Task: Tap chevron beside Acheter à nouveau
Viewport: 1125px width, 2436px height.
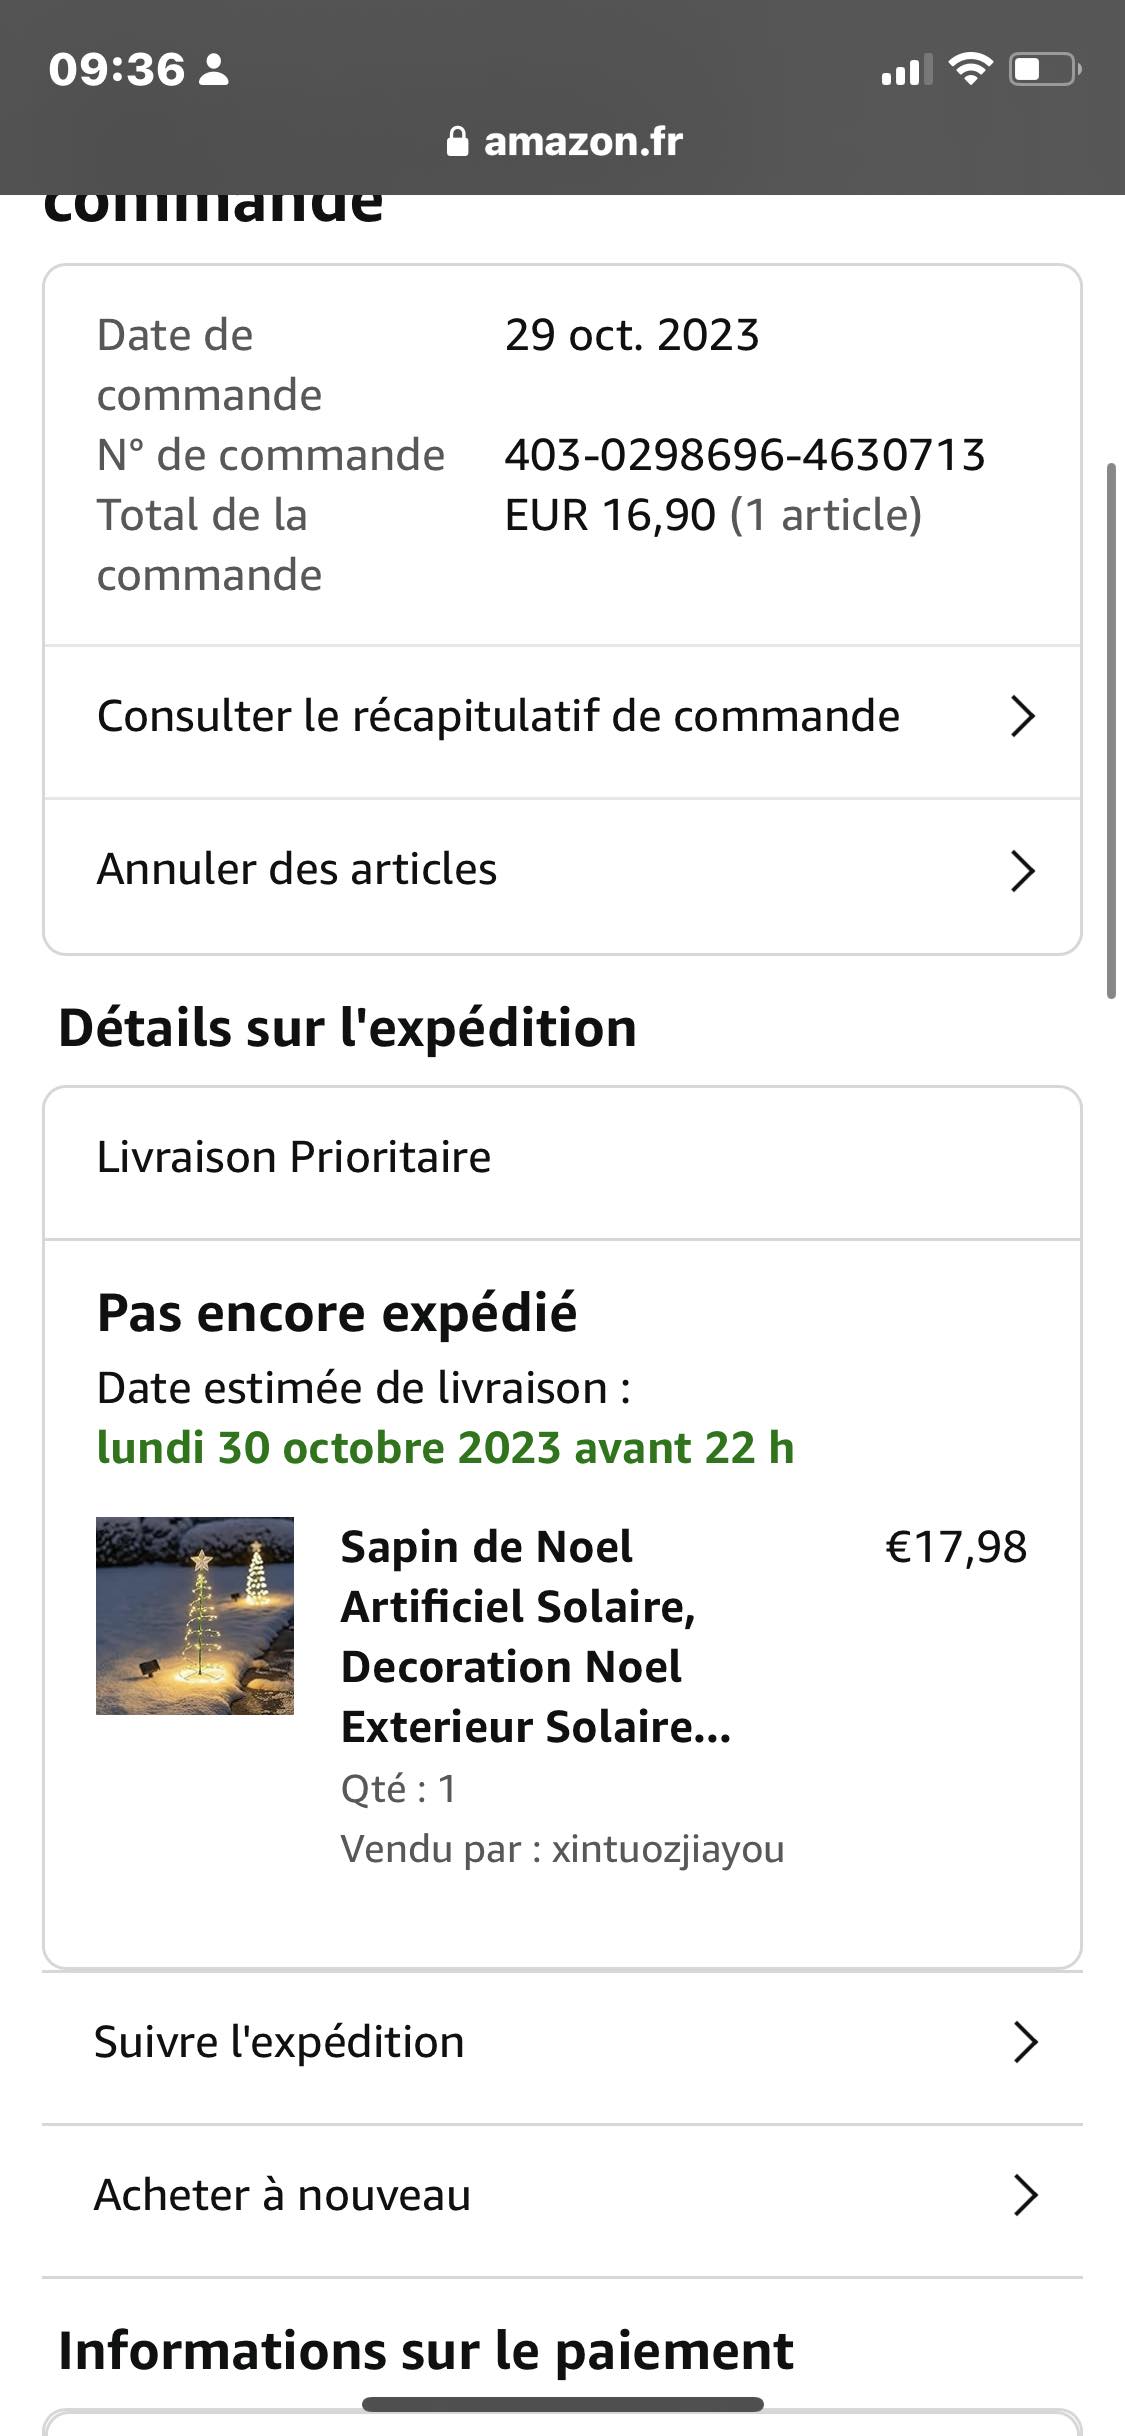Action: pyautogui.click(x=1025, y=2195)
